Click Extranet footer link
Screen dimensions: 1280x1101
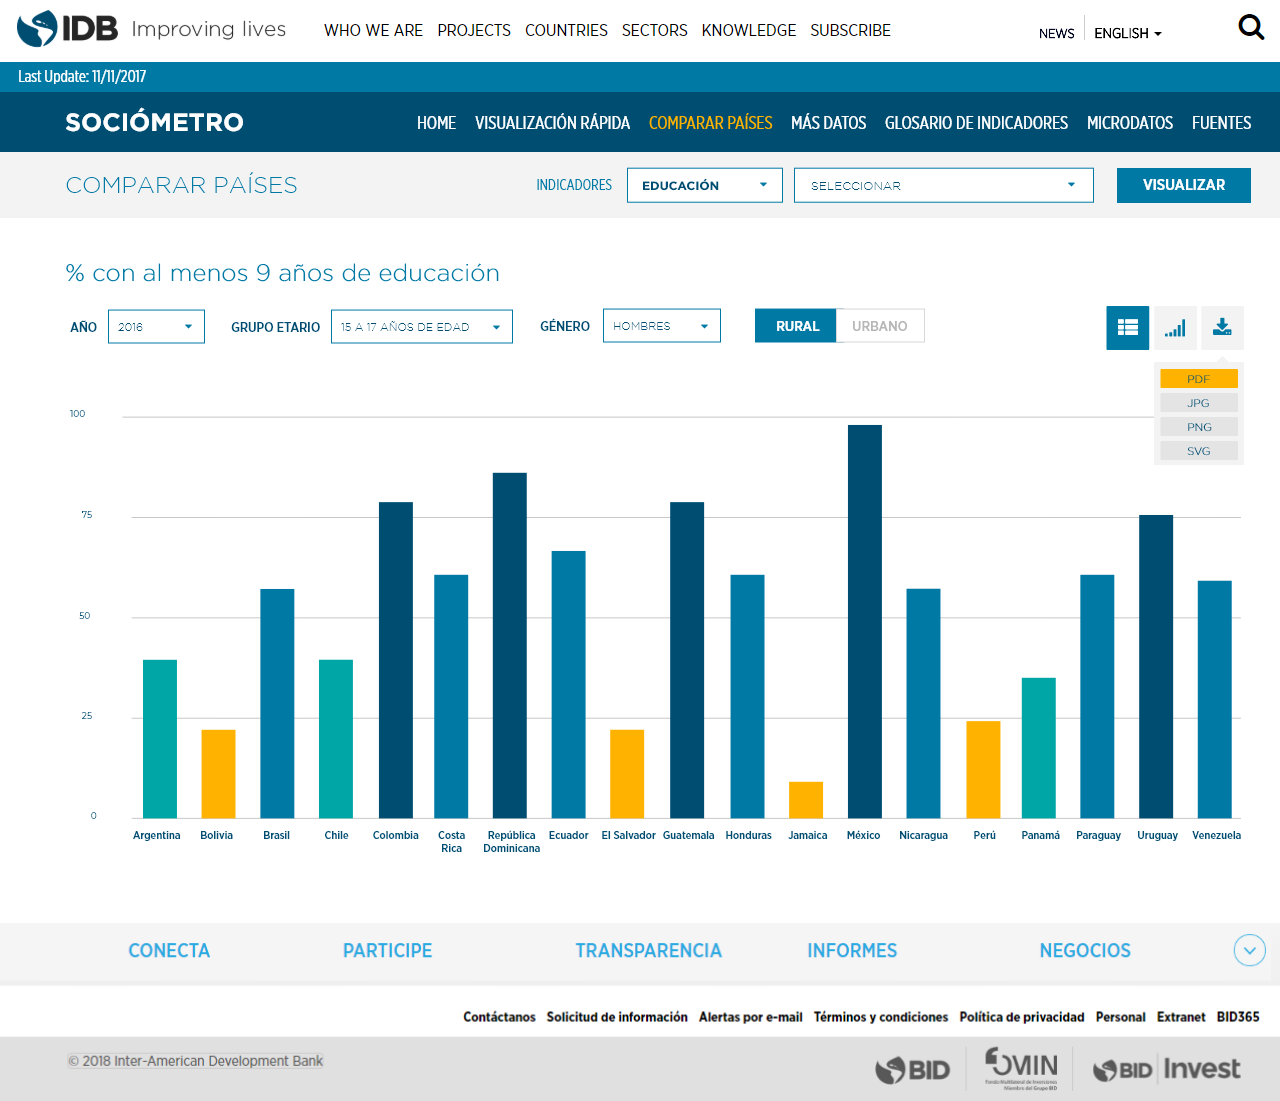(1181, 1017)
